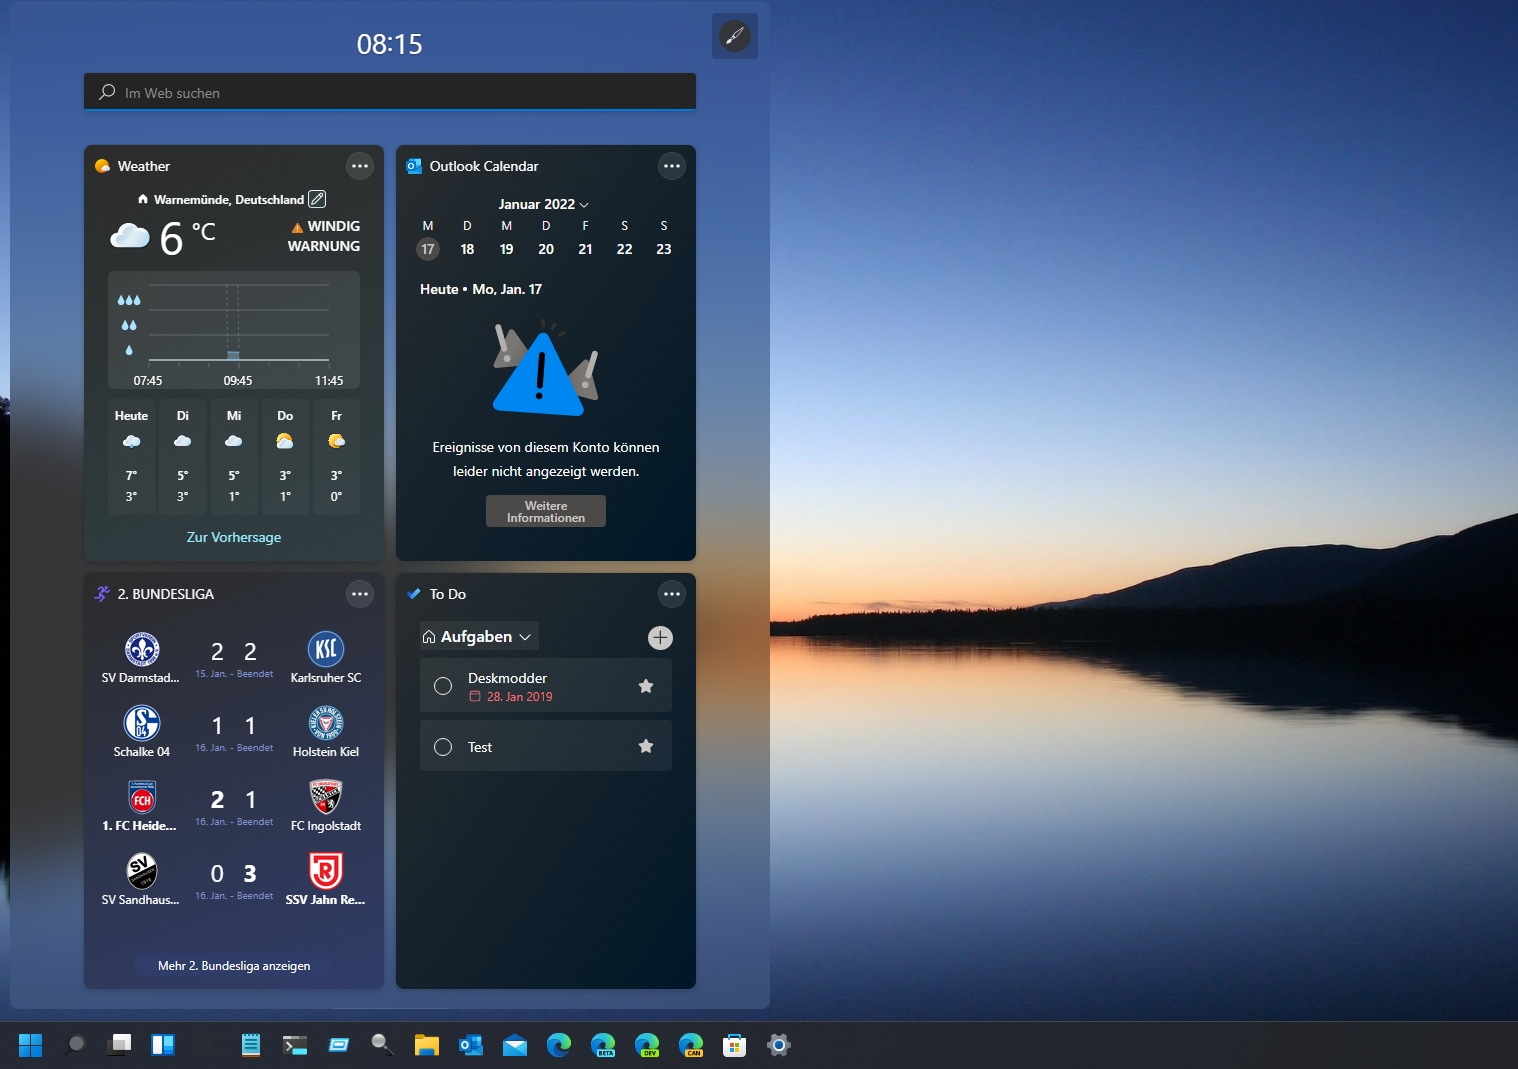This screenshot has height=1069, width=1518.
Task: Open Outlook Calendar widget options menu
Action: pyautogui.click(x=672, y=166)
